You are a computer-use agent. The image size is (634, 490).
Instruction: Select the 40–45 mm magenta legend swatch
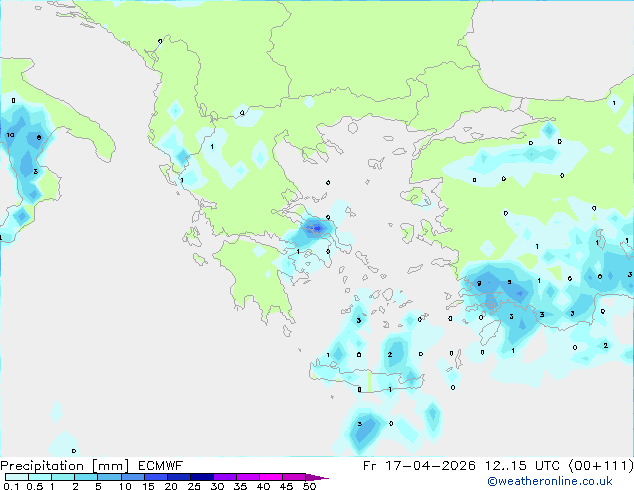[x=271, y=477]
